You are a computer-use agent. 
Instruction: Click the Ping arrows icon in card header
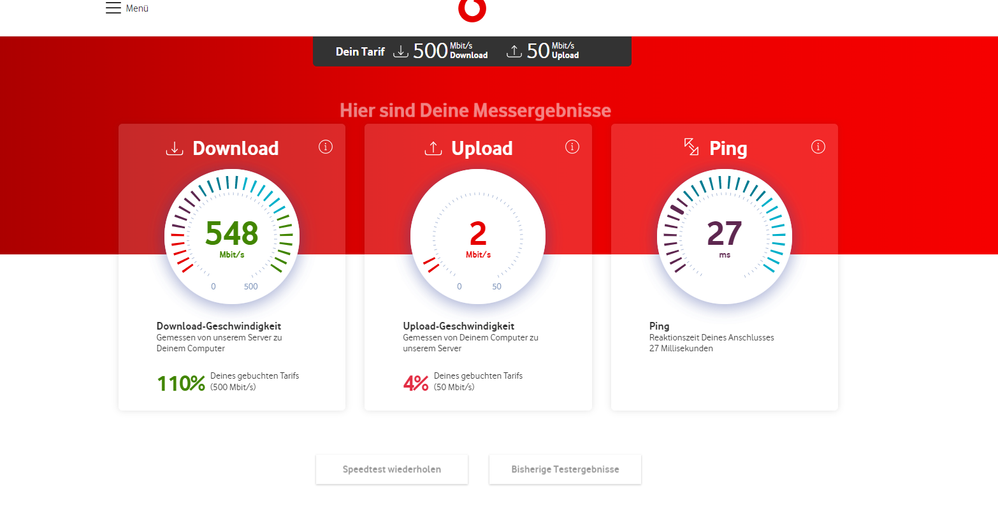691,147
